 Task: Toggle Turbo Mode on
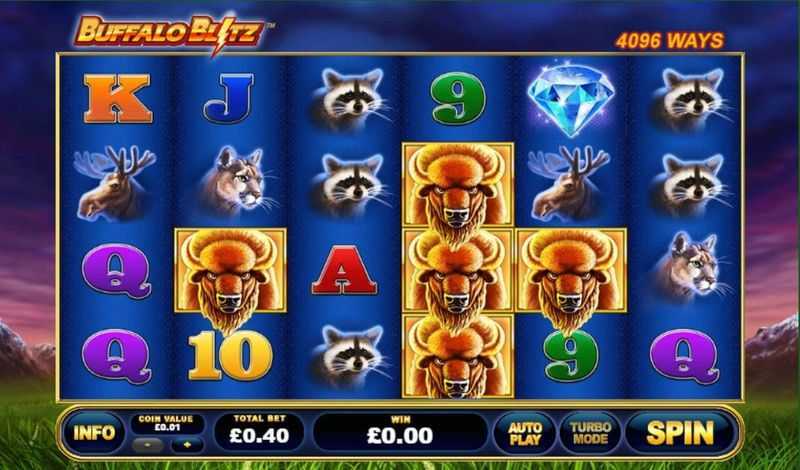tap(590, 433)
